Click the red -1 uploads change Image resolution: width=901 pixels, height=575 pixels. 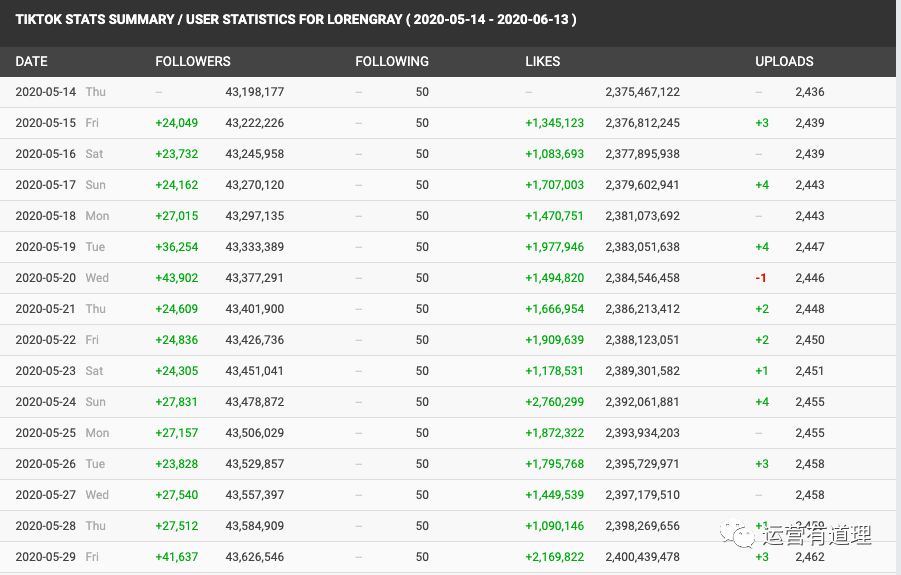[761, 278]
